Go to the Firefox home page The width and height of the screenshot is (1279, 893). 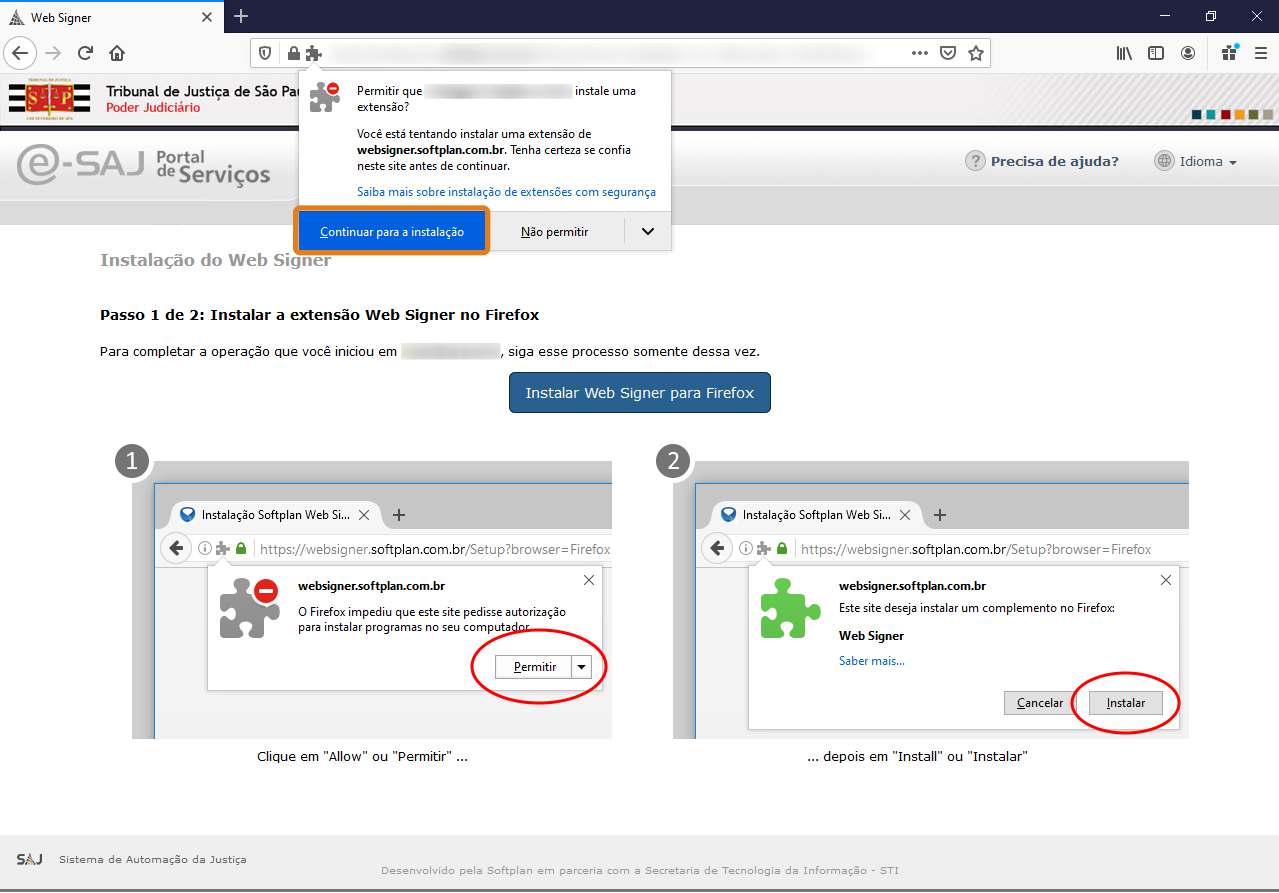(117, 53)
